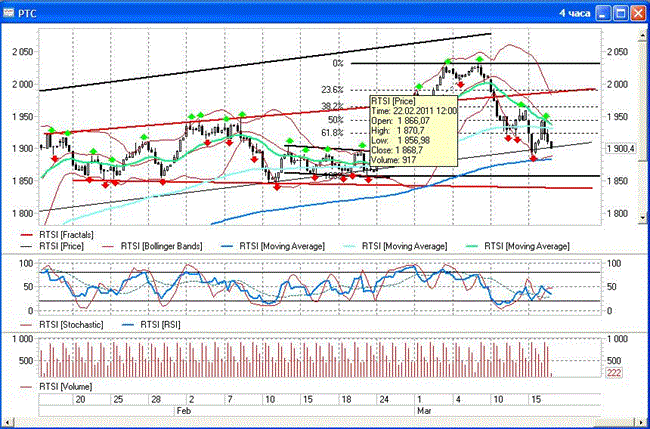Select the dark blue RTSI [Moving Average] legend
This screenshot has width=650, height=429.
[x=273, y=246]
